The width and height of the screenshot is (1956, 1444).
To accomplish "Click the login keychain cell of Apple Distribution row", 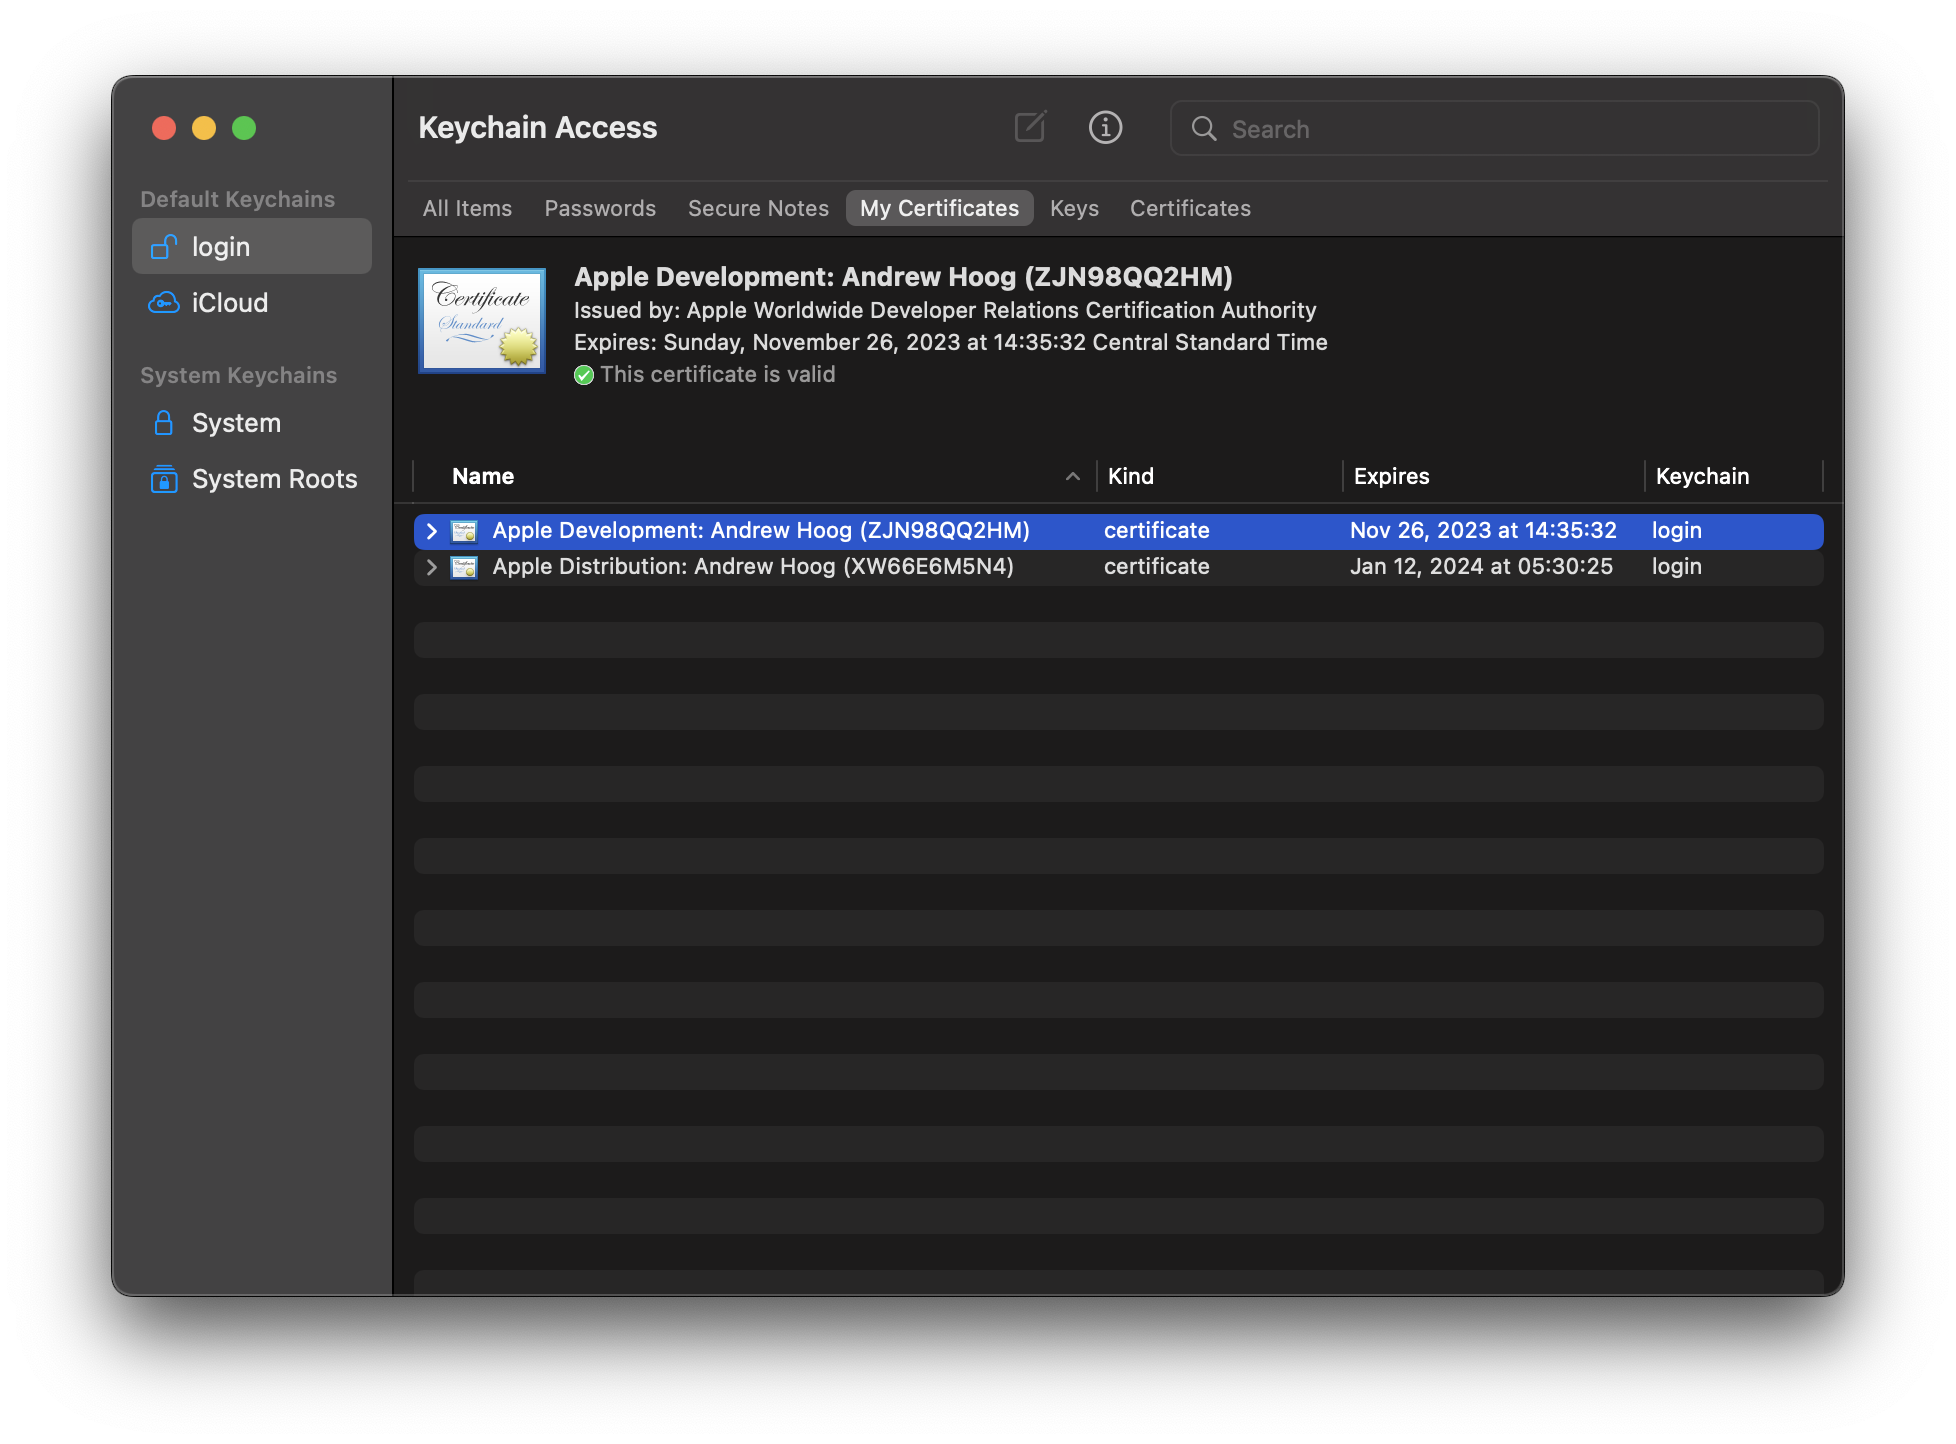I will click(1677, 567).
